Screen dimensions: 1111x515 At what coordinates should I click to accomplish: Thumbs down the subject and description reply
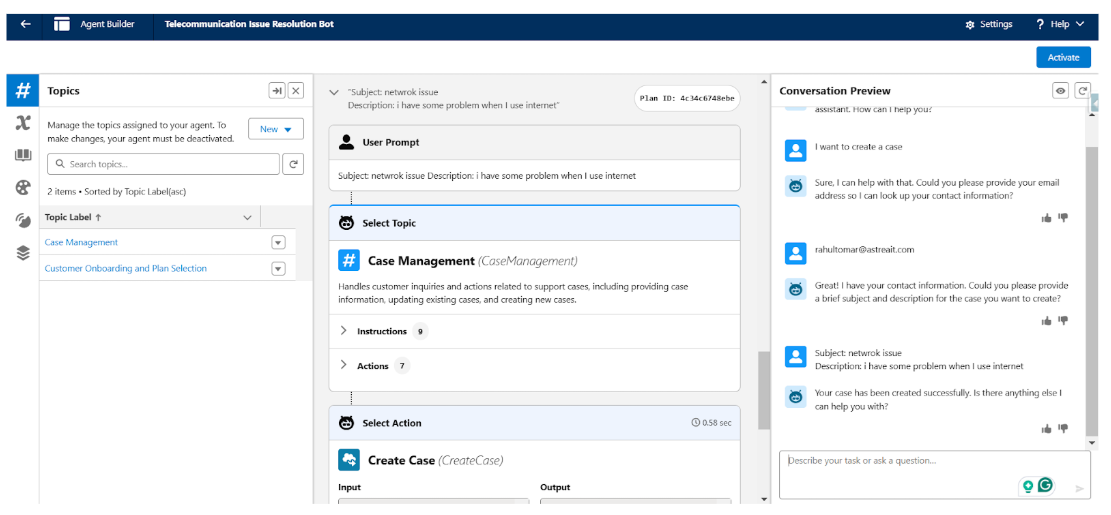coord(1063,321)
